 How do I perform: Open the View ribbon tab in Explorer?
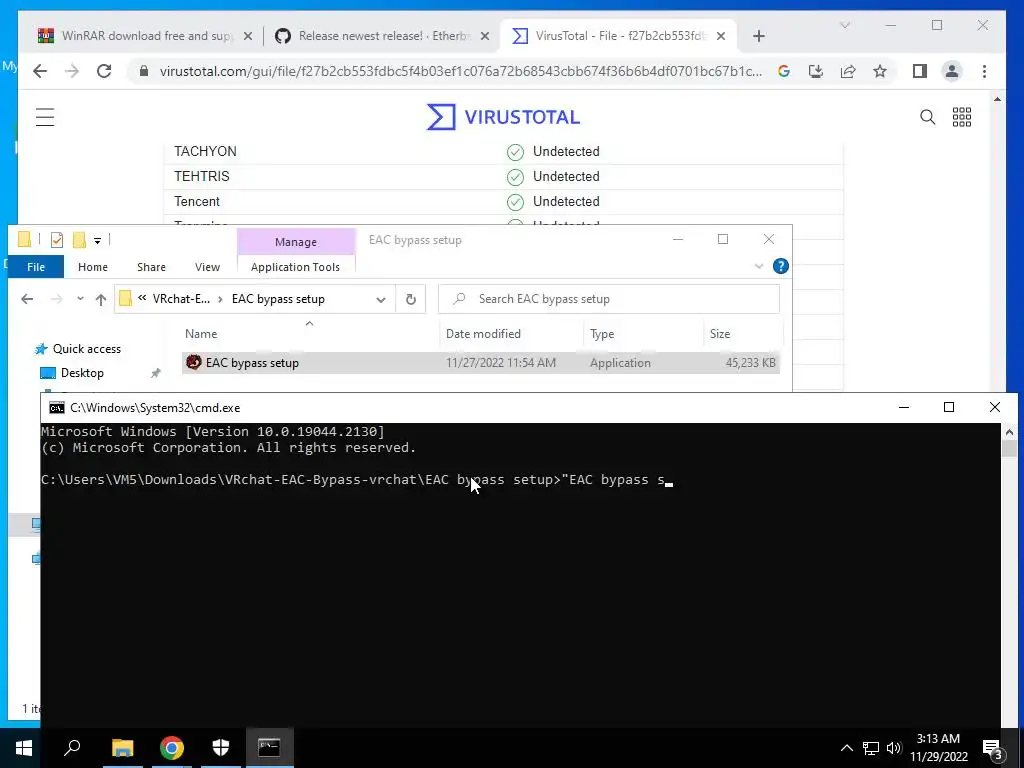coord(207,266)
